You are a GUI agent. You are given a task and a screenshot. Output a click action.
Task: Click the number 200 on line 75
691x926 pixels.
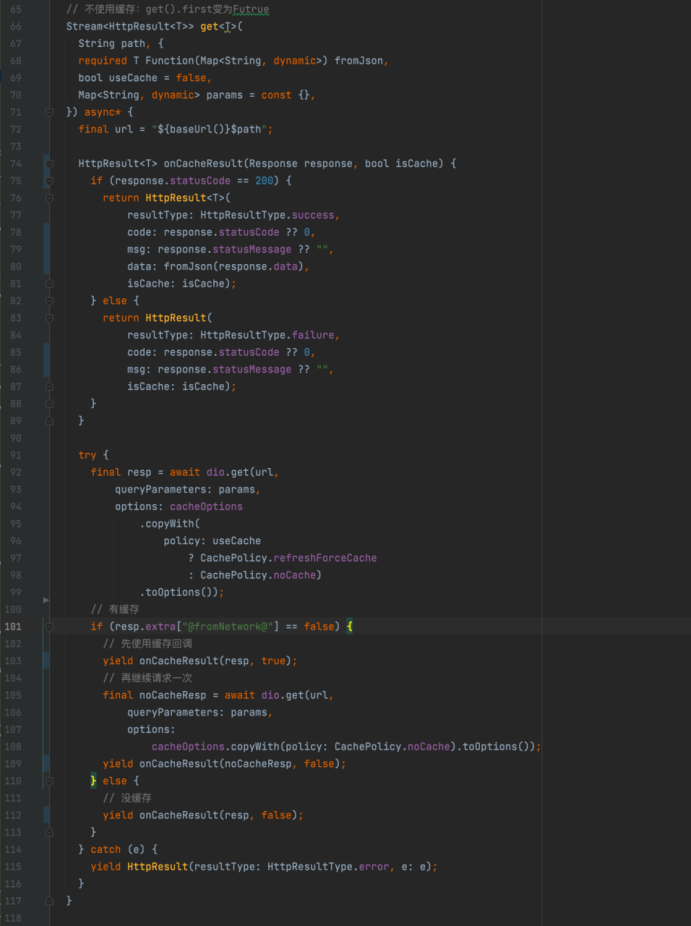(264, 181)
